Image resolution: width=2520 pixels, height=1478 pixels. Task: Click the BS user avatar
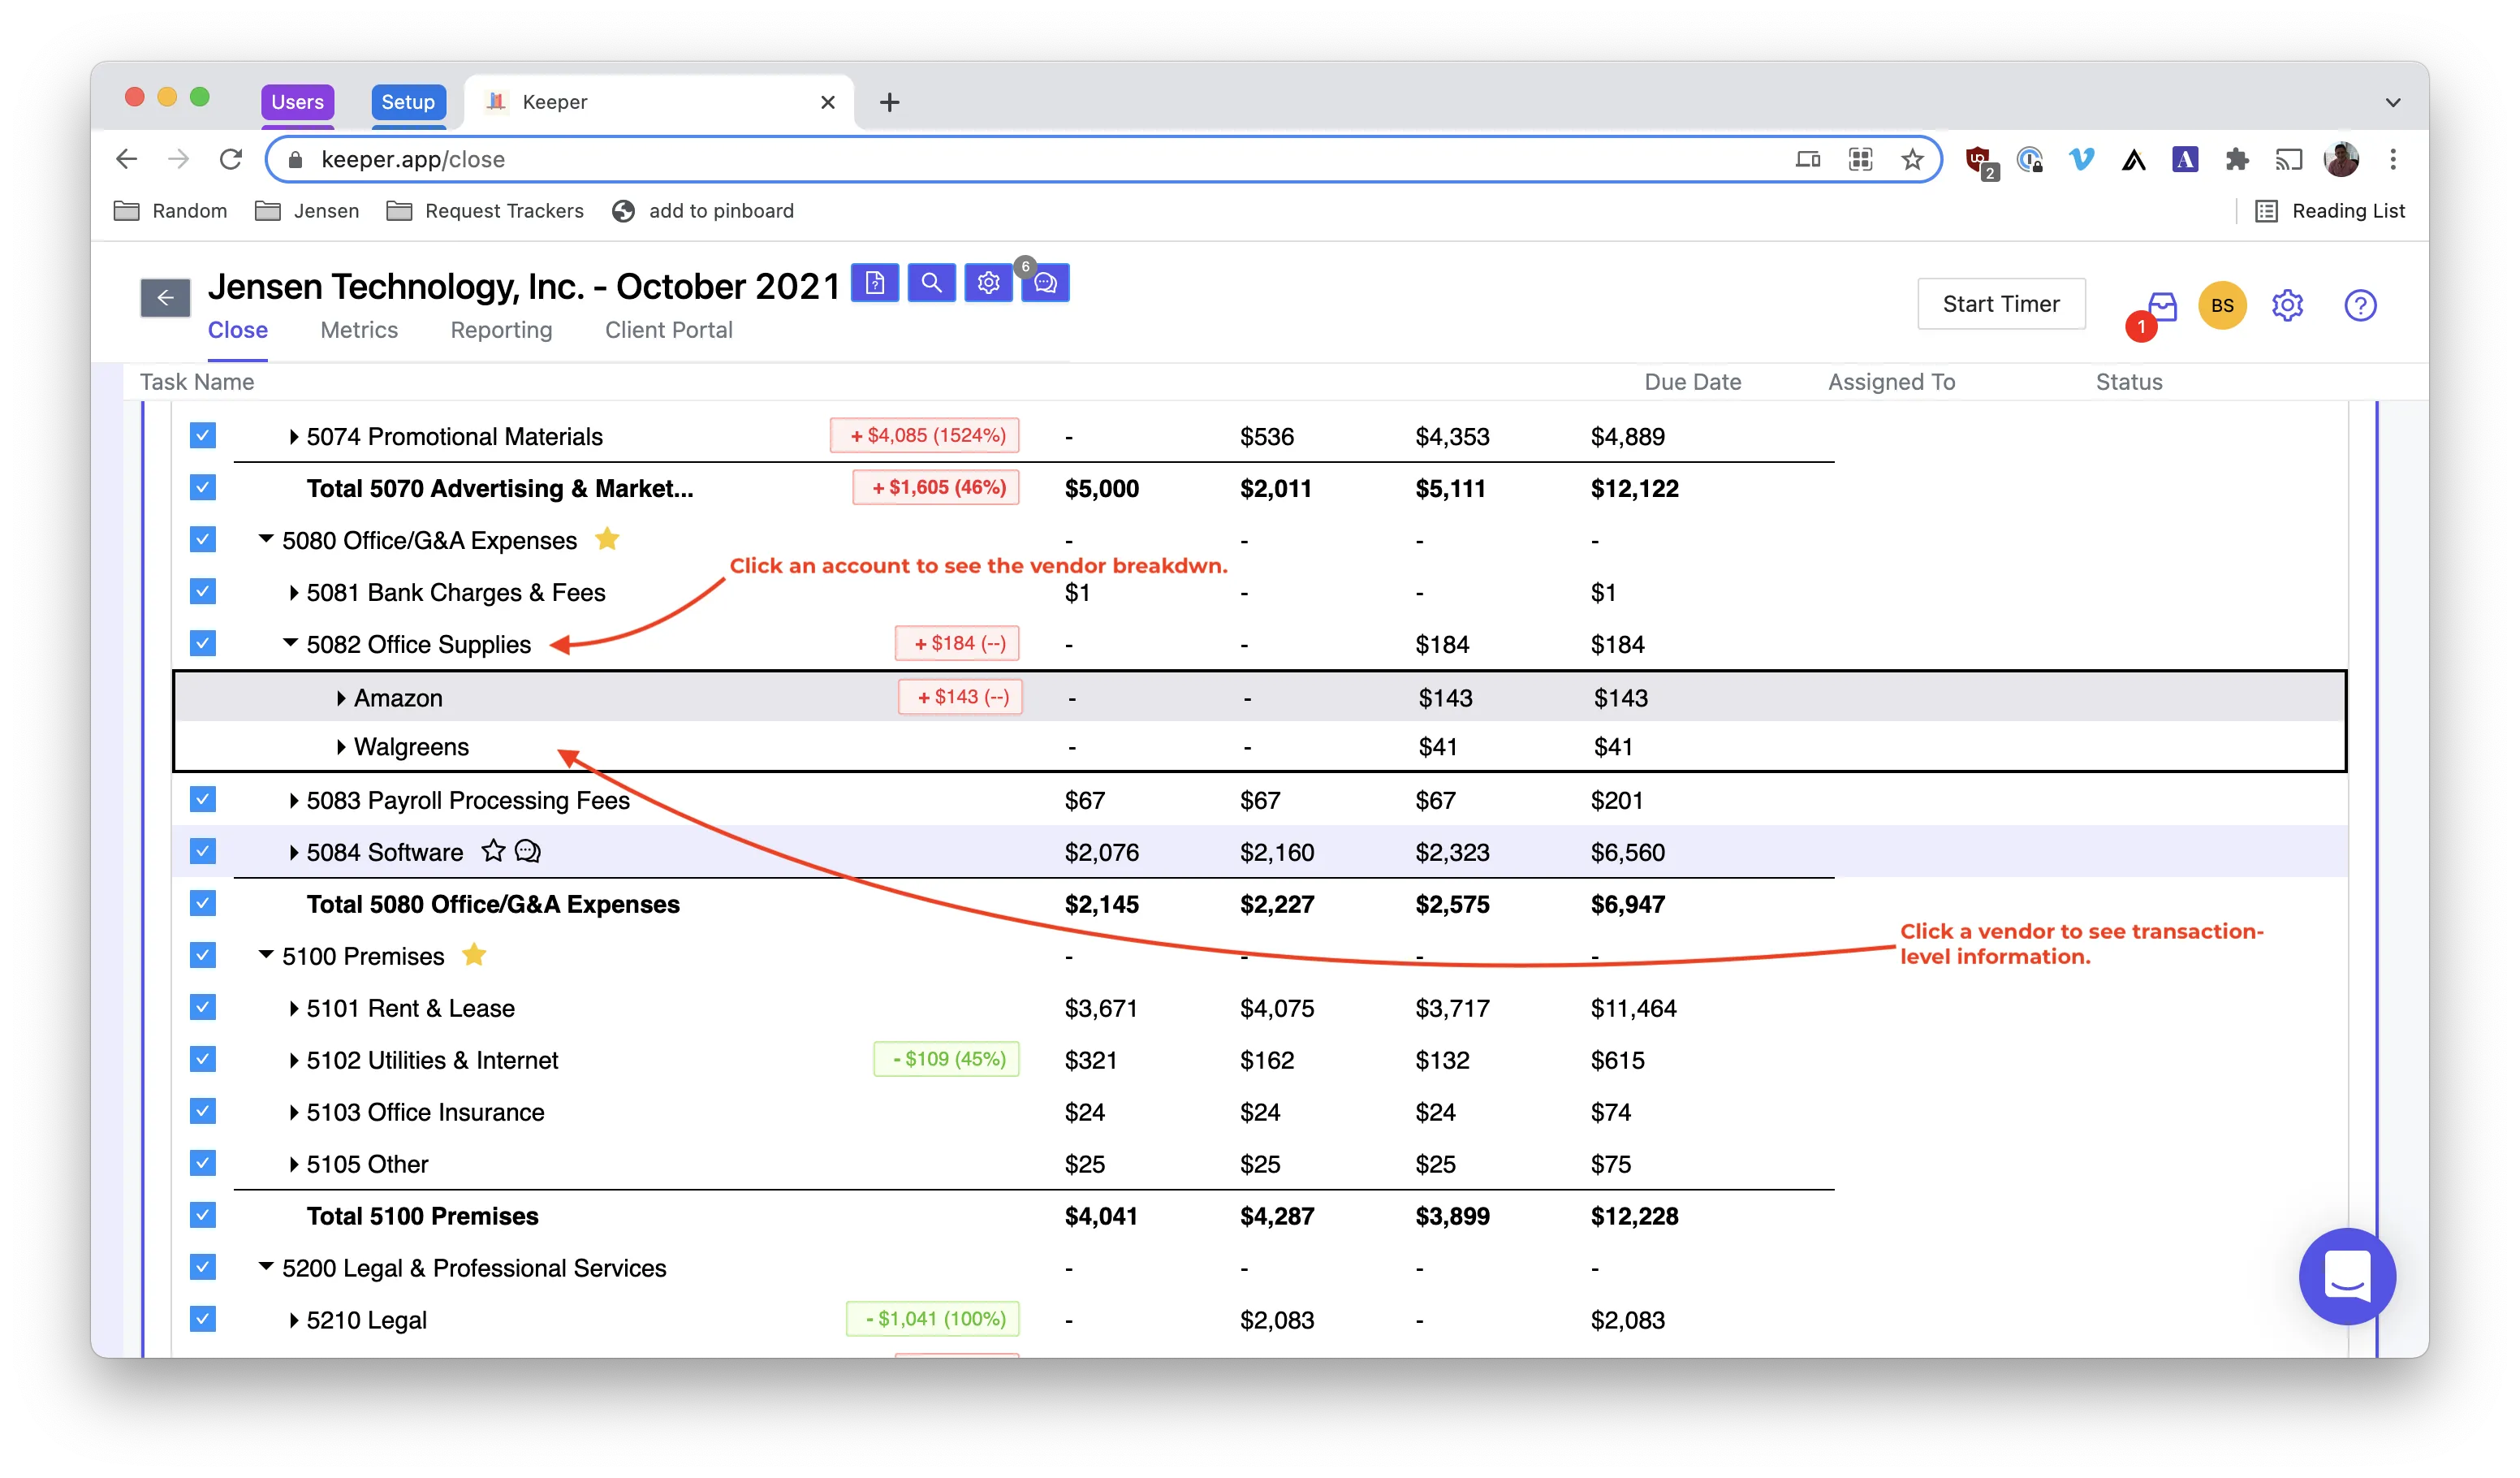click(2222, 305)
